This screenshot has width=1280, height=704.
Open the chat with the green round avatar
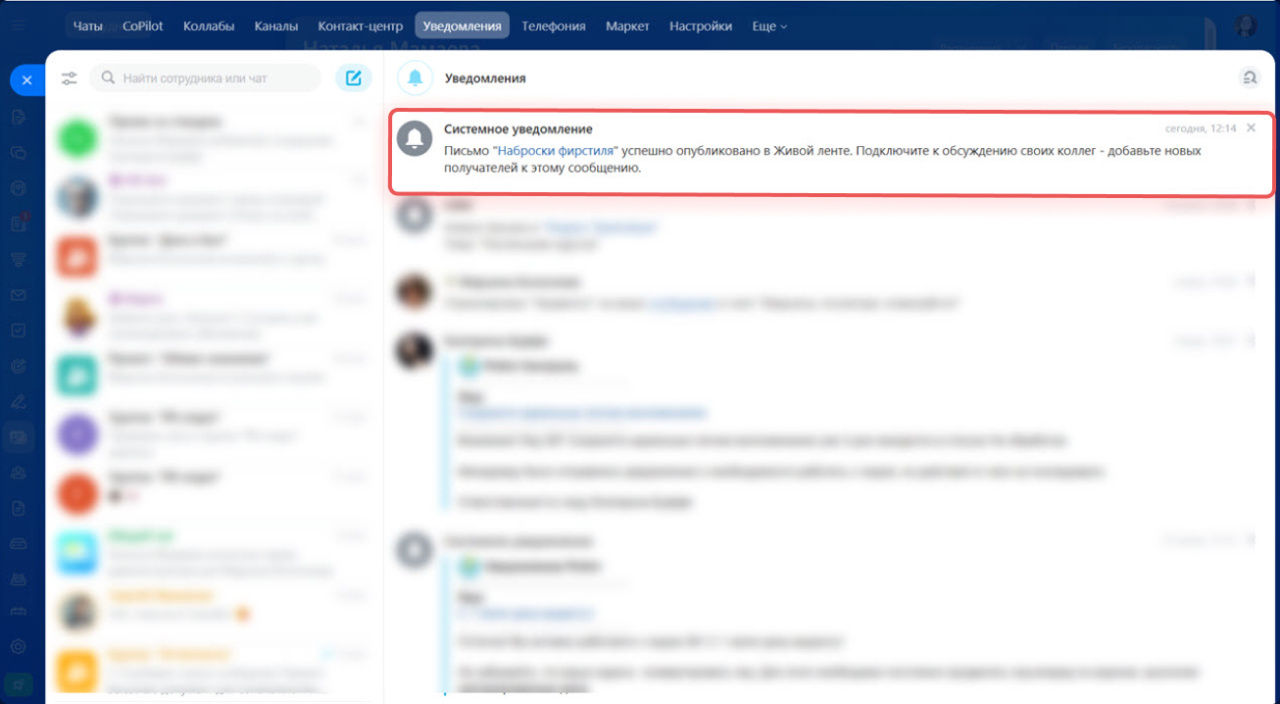[x=77, y=137]
